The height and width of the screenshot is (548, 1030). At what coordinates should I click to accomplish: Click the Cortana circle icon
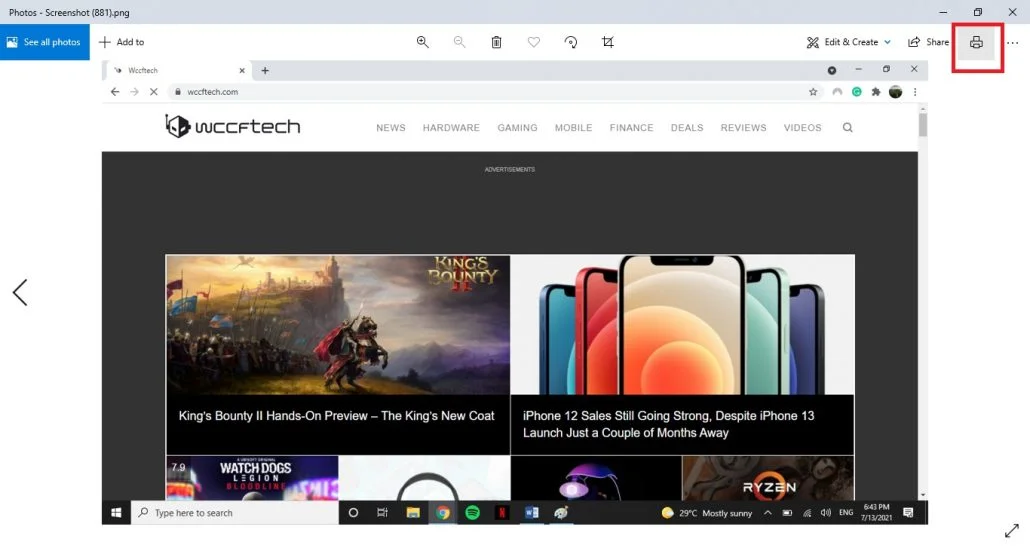coord(353,513)
